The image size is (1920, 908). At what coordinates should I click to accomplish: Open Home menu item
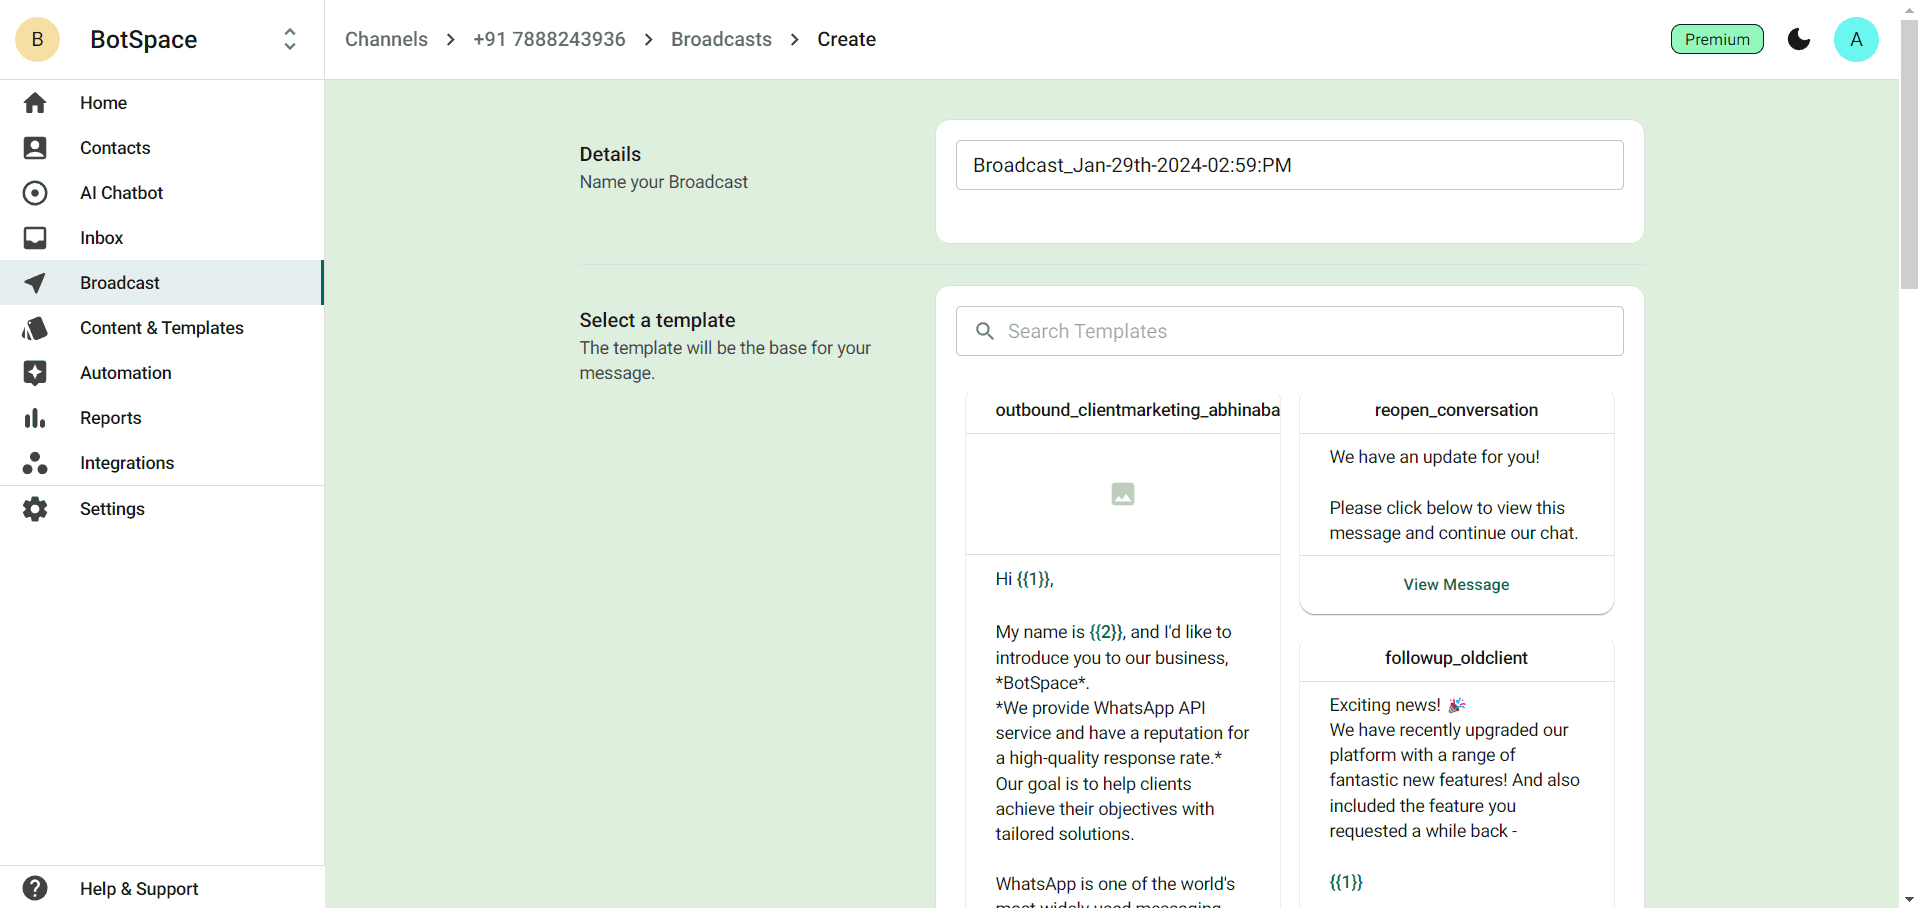162,103
